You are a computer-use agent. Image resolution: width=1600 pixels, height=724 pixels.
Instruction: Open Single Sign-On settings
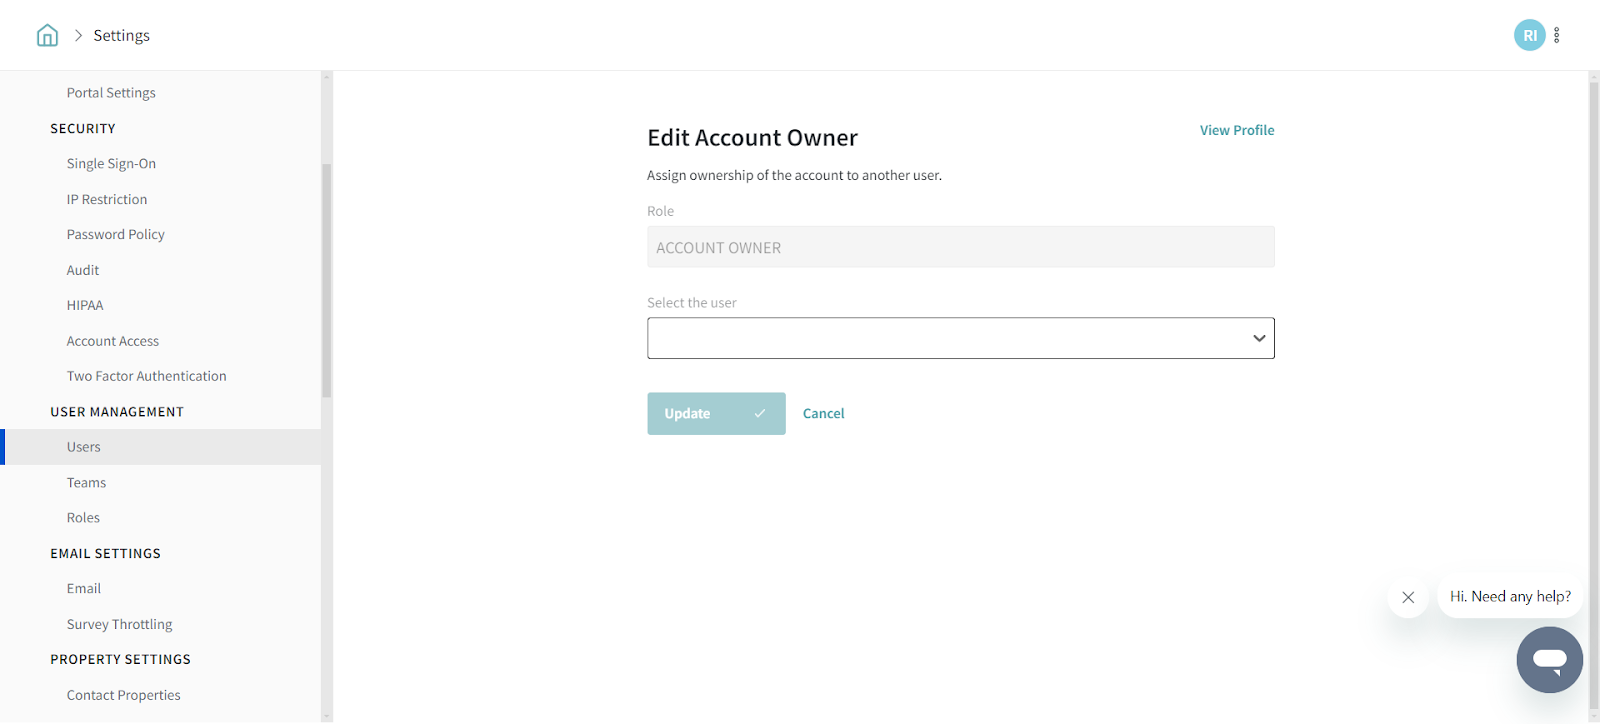point(111,164)
